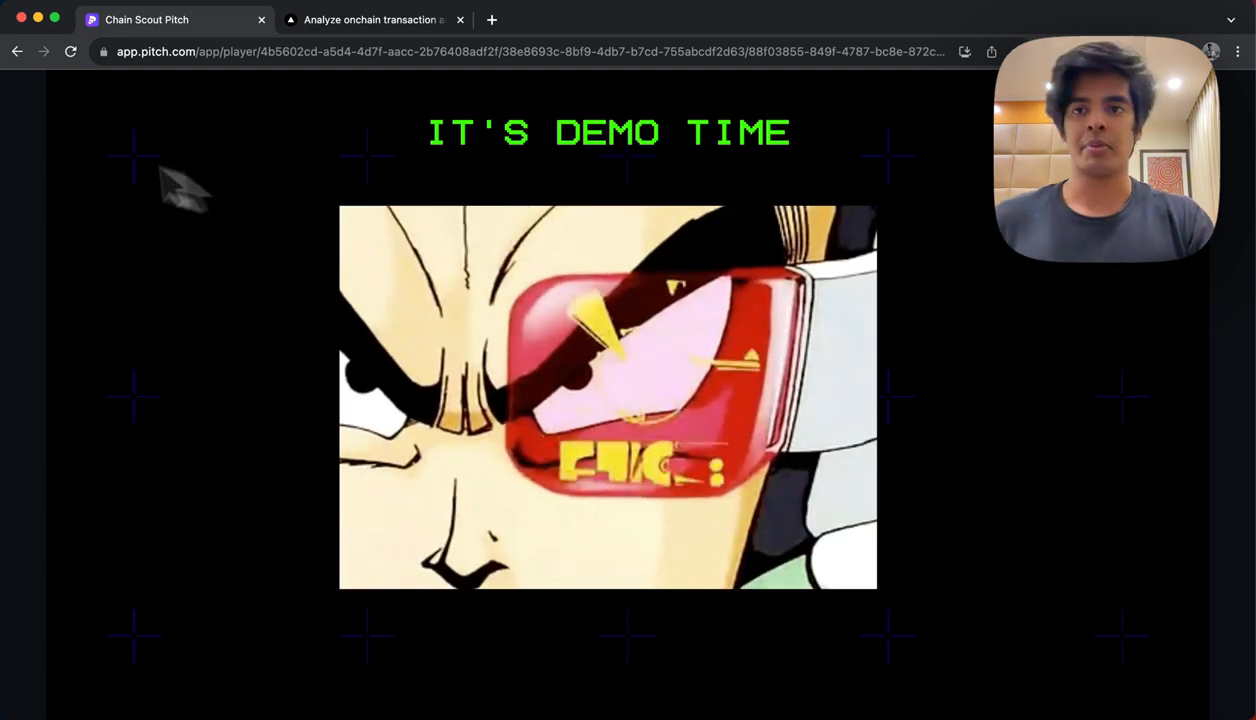1256x720 pixels.
Task: Click the Pitch favicon on first tab
Action: pyautogui.click(x=92, y=19)
